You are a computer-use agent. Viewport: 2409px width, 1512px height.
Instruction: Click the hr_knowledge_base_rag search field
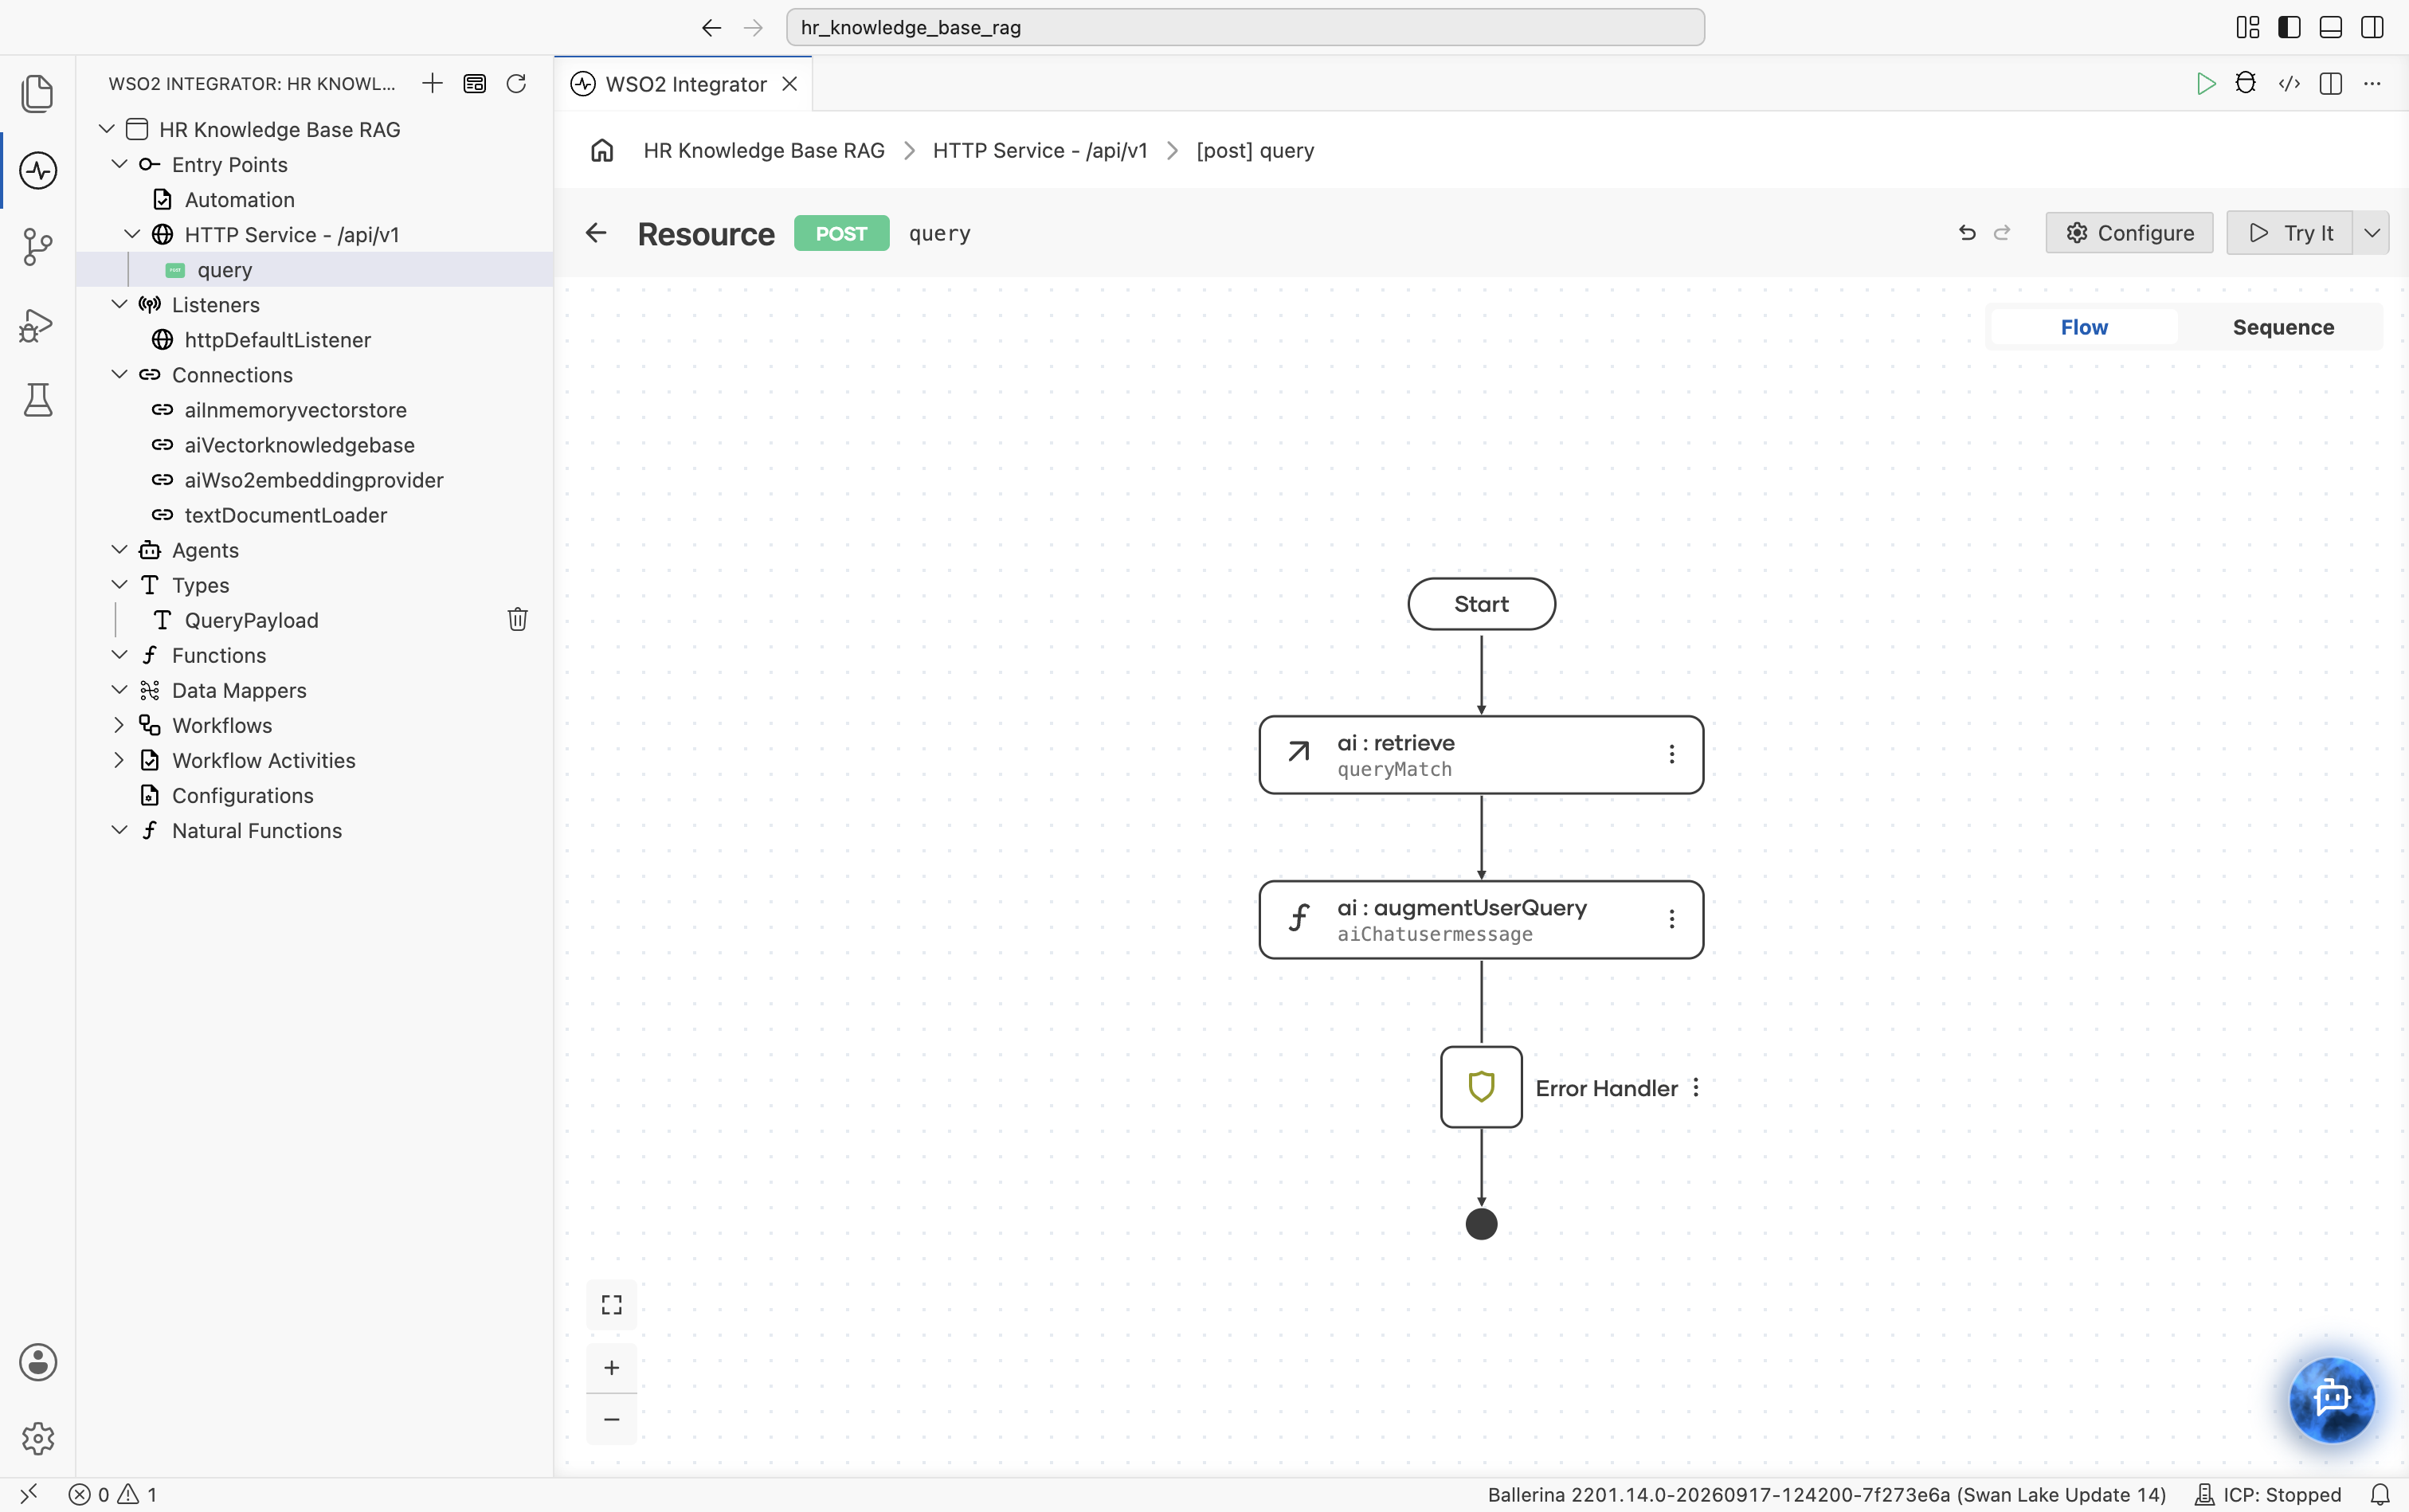coord(1245,27)
